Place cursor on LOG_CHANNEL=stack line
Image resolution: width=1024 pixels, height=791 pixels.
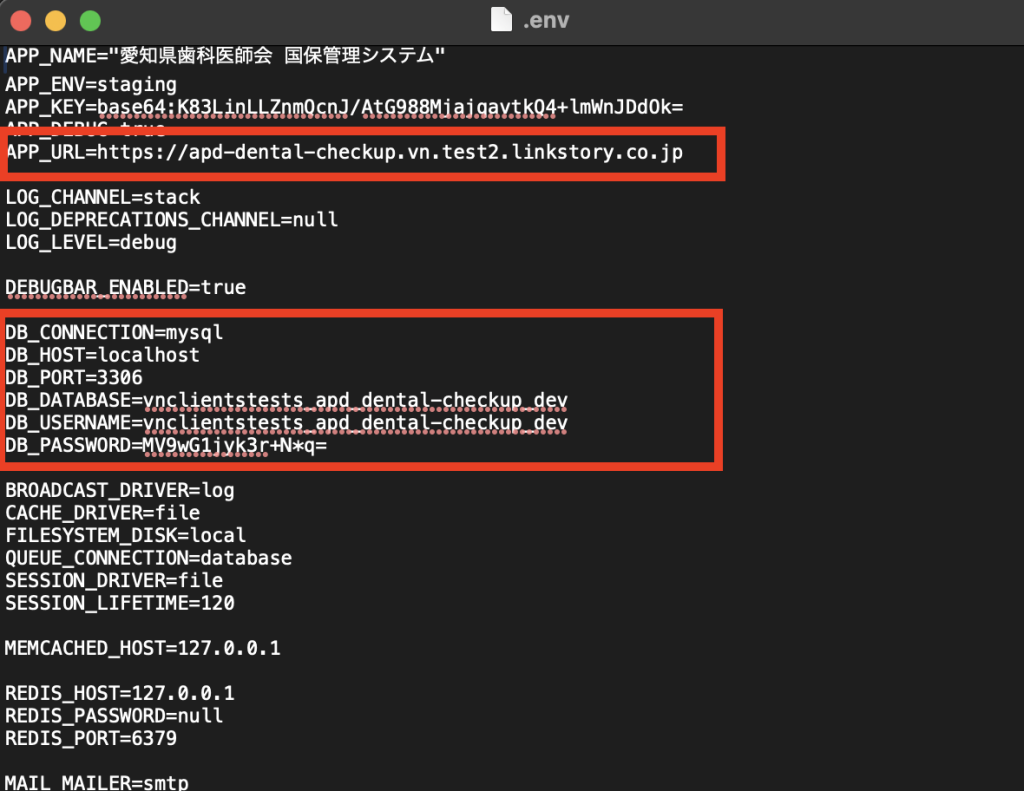pos(102,197)
